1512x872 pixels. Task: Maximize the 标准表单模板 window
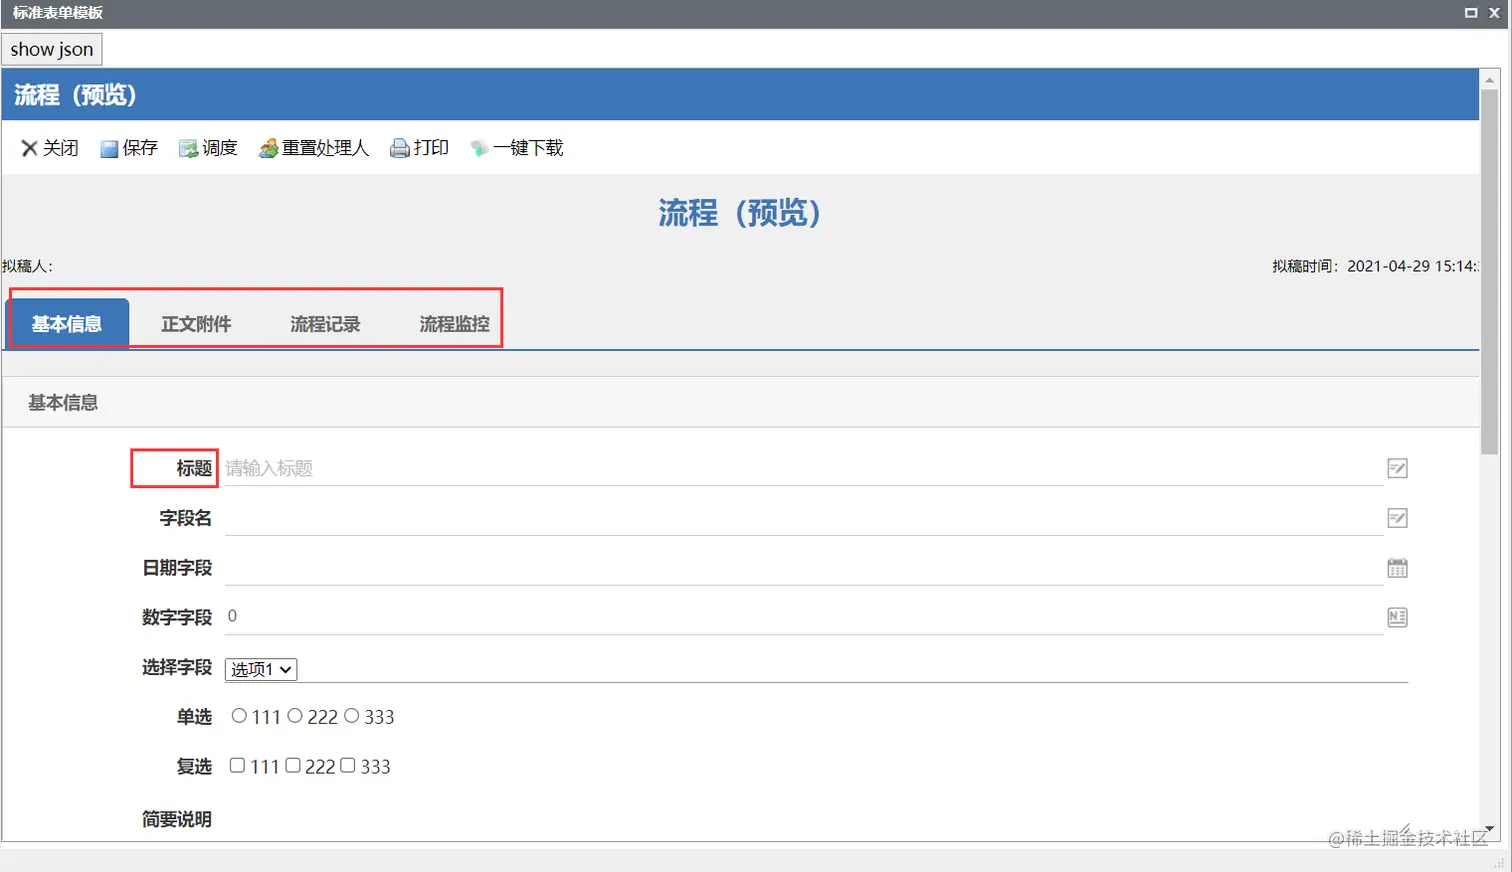click(x=1471, y=13)
